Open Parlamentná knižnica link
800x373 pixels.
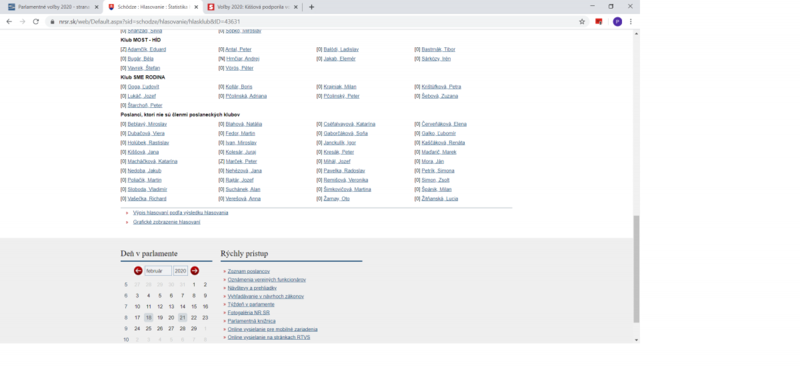coord(252,321)
